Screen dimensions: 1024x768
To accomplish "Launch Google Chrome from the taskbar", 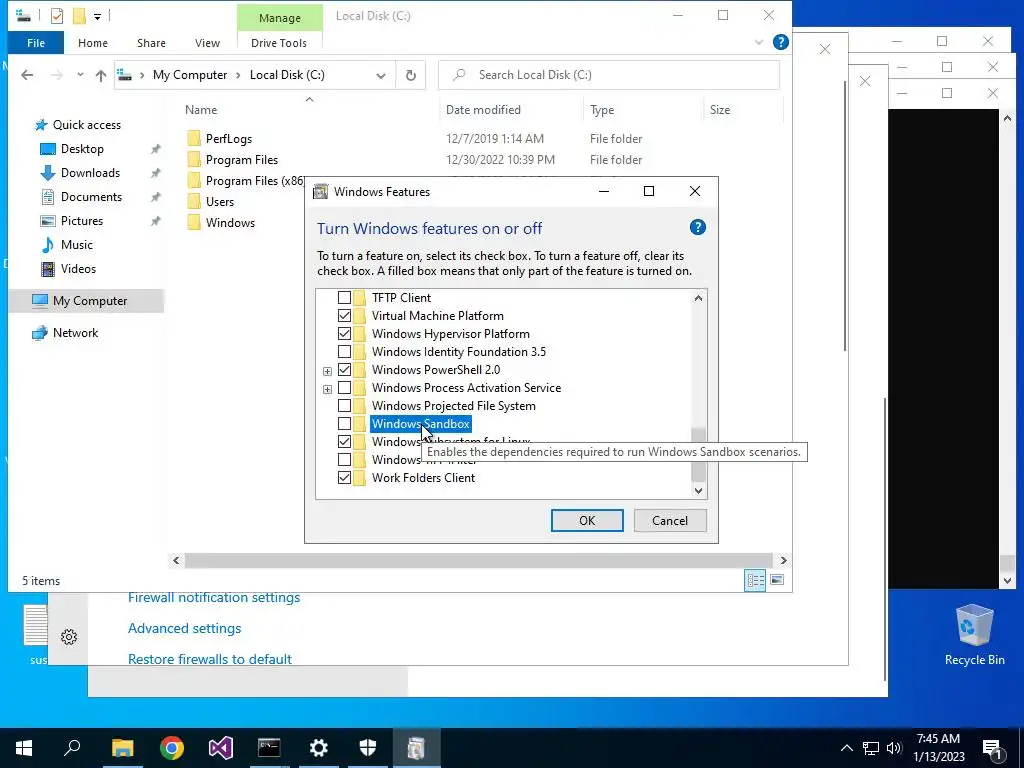I will pos(172,748).
